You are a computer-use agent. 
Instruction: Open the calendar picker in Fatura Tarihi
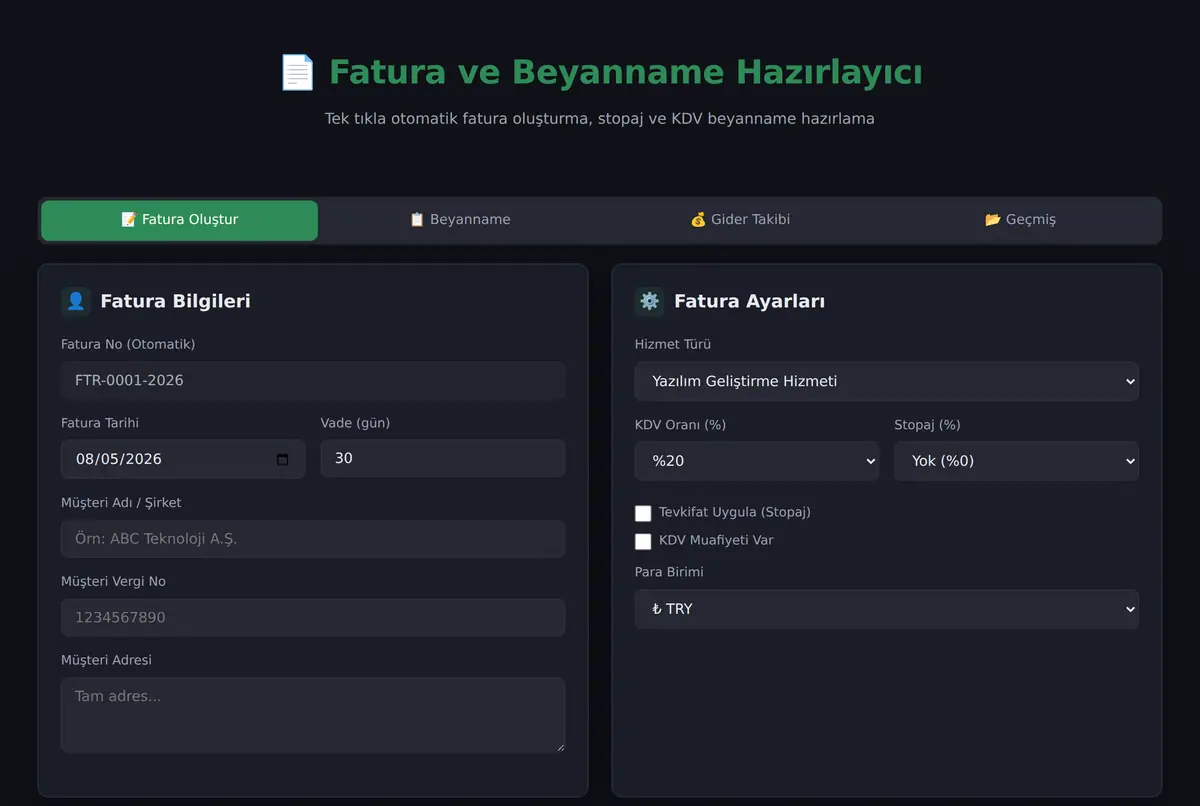click(x=282, y=460)
